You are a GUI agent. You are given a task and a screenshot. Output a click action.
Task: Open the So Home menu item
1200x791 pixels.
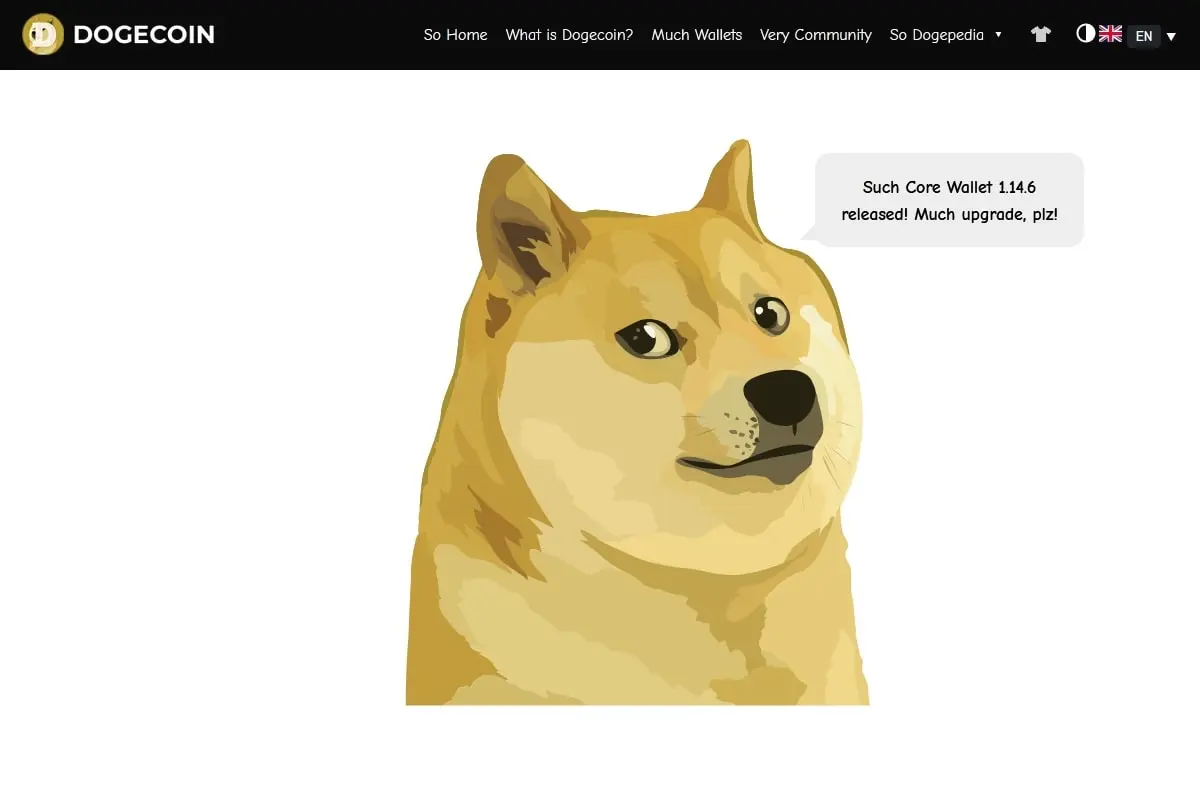coord(455,35)
